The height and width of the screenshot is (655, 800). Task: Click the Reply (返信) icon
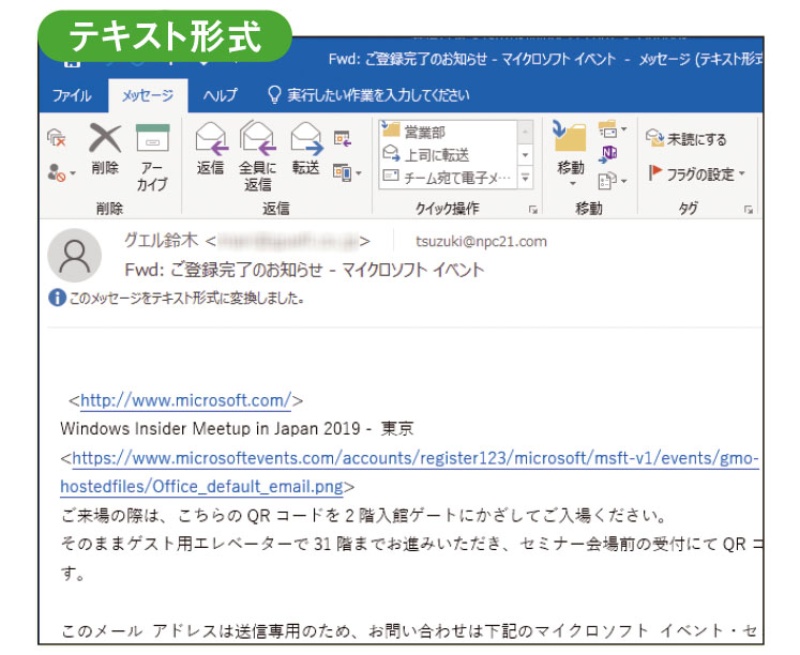pos(210,150)
